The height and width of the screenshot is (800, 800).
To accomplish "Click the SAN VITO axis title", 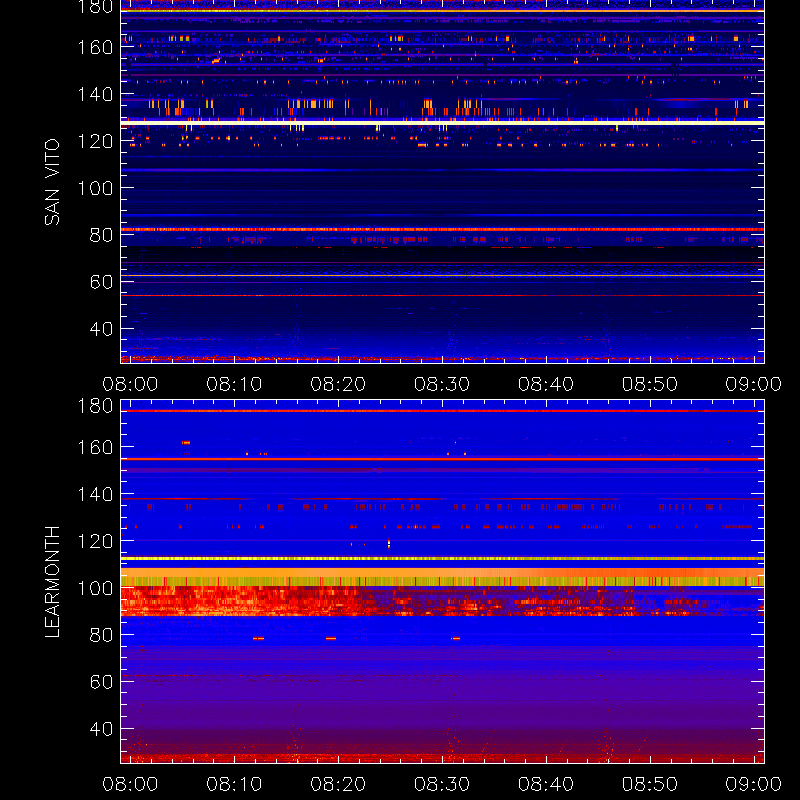I will click(x=52, y=182).
